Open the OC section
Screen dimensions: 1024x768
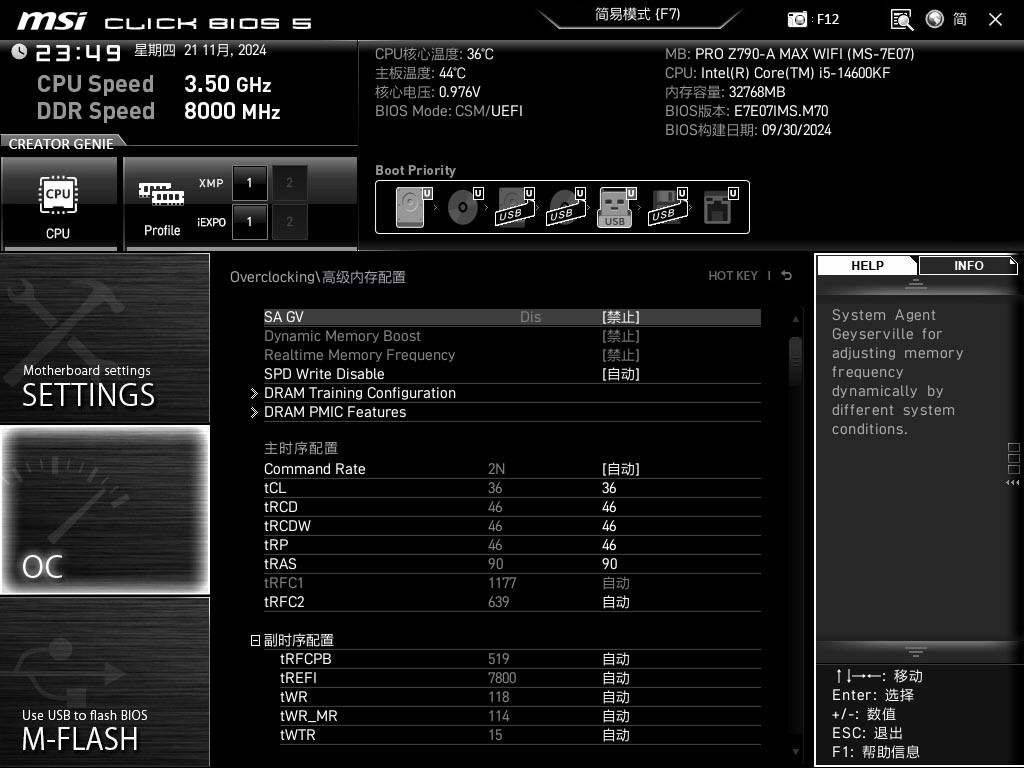[105, 510]
